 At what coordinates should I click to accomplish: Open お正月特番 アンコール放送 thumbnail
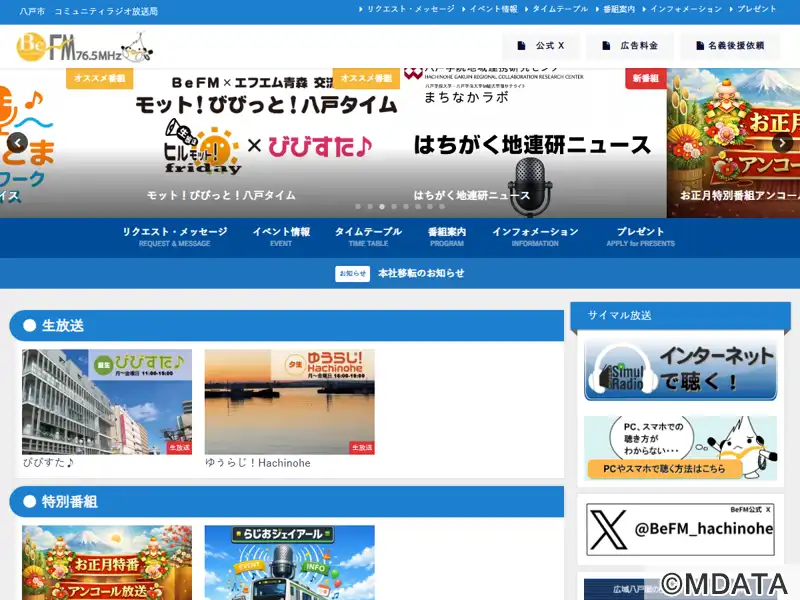[107, 563]
